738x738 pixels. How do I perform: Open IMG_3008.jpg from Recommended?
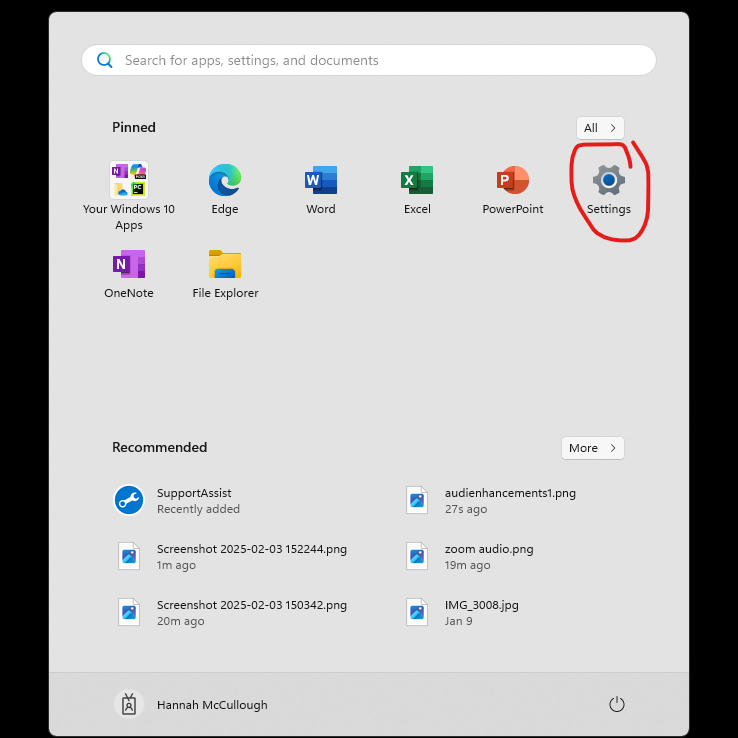[x=481, y=612]
